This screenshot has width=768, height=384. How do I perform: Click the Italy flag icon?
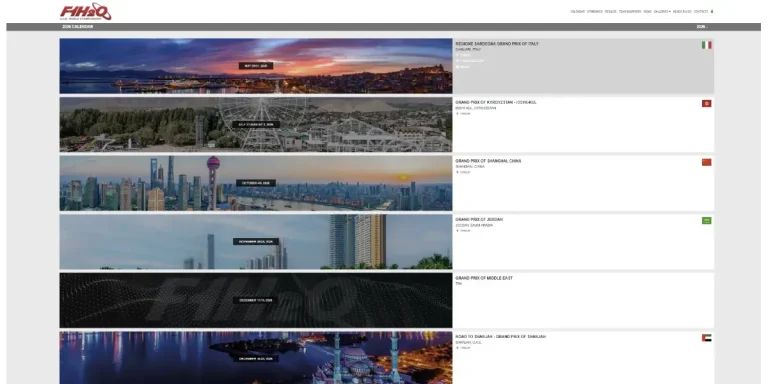(x=706, y=45)
